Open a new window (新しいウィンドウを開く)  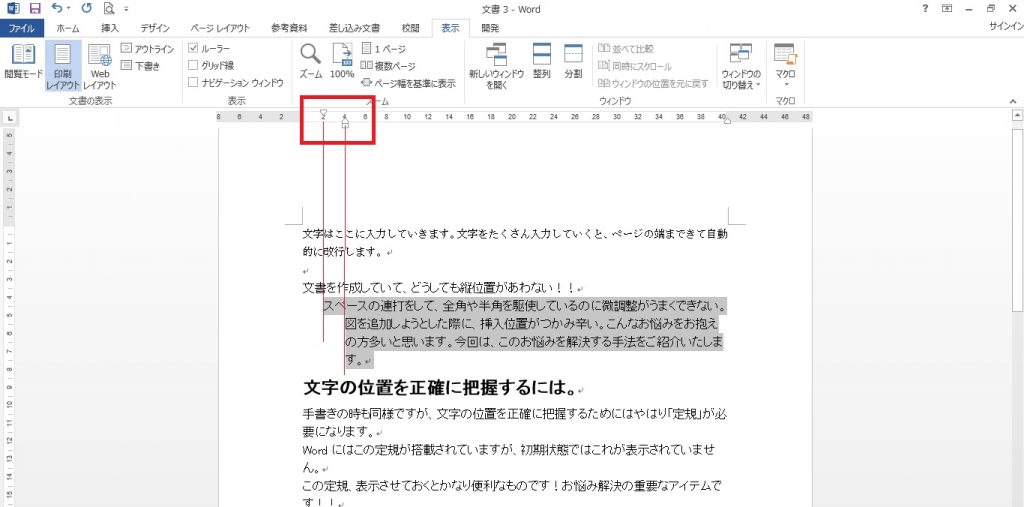click(x=496, y=65)
